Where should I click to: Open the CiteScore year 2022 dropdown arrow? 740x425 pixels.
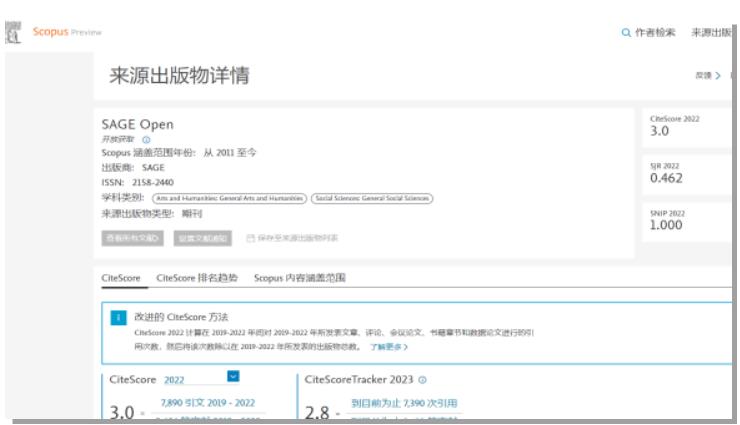pyautogui.click(x=233, y=376)
